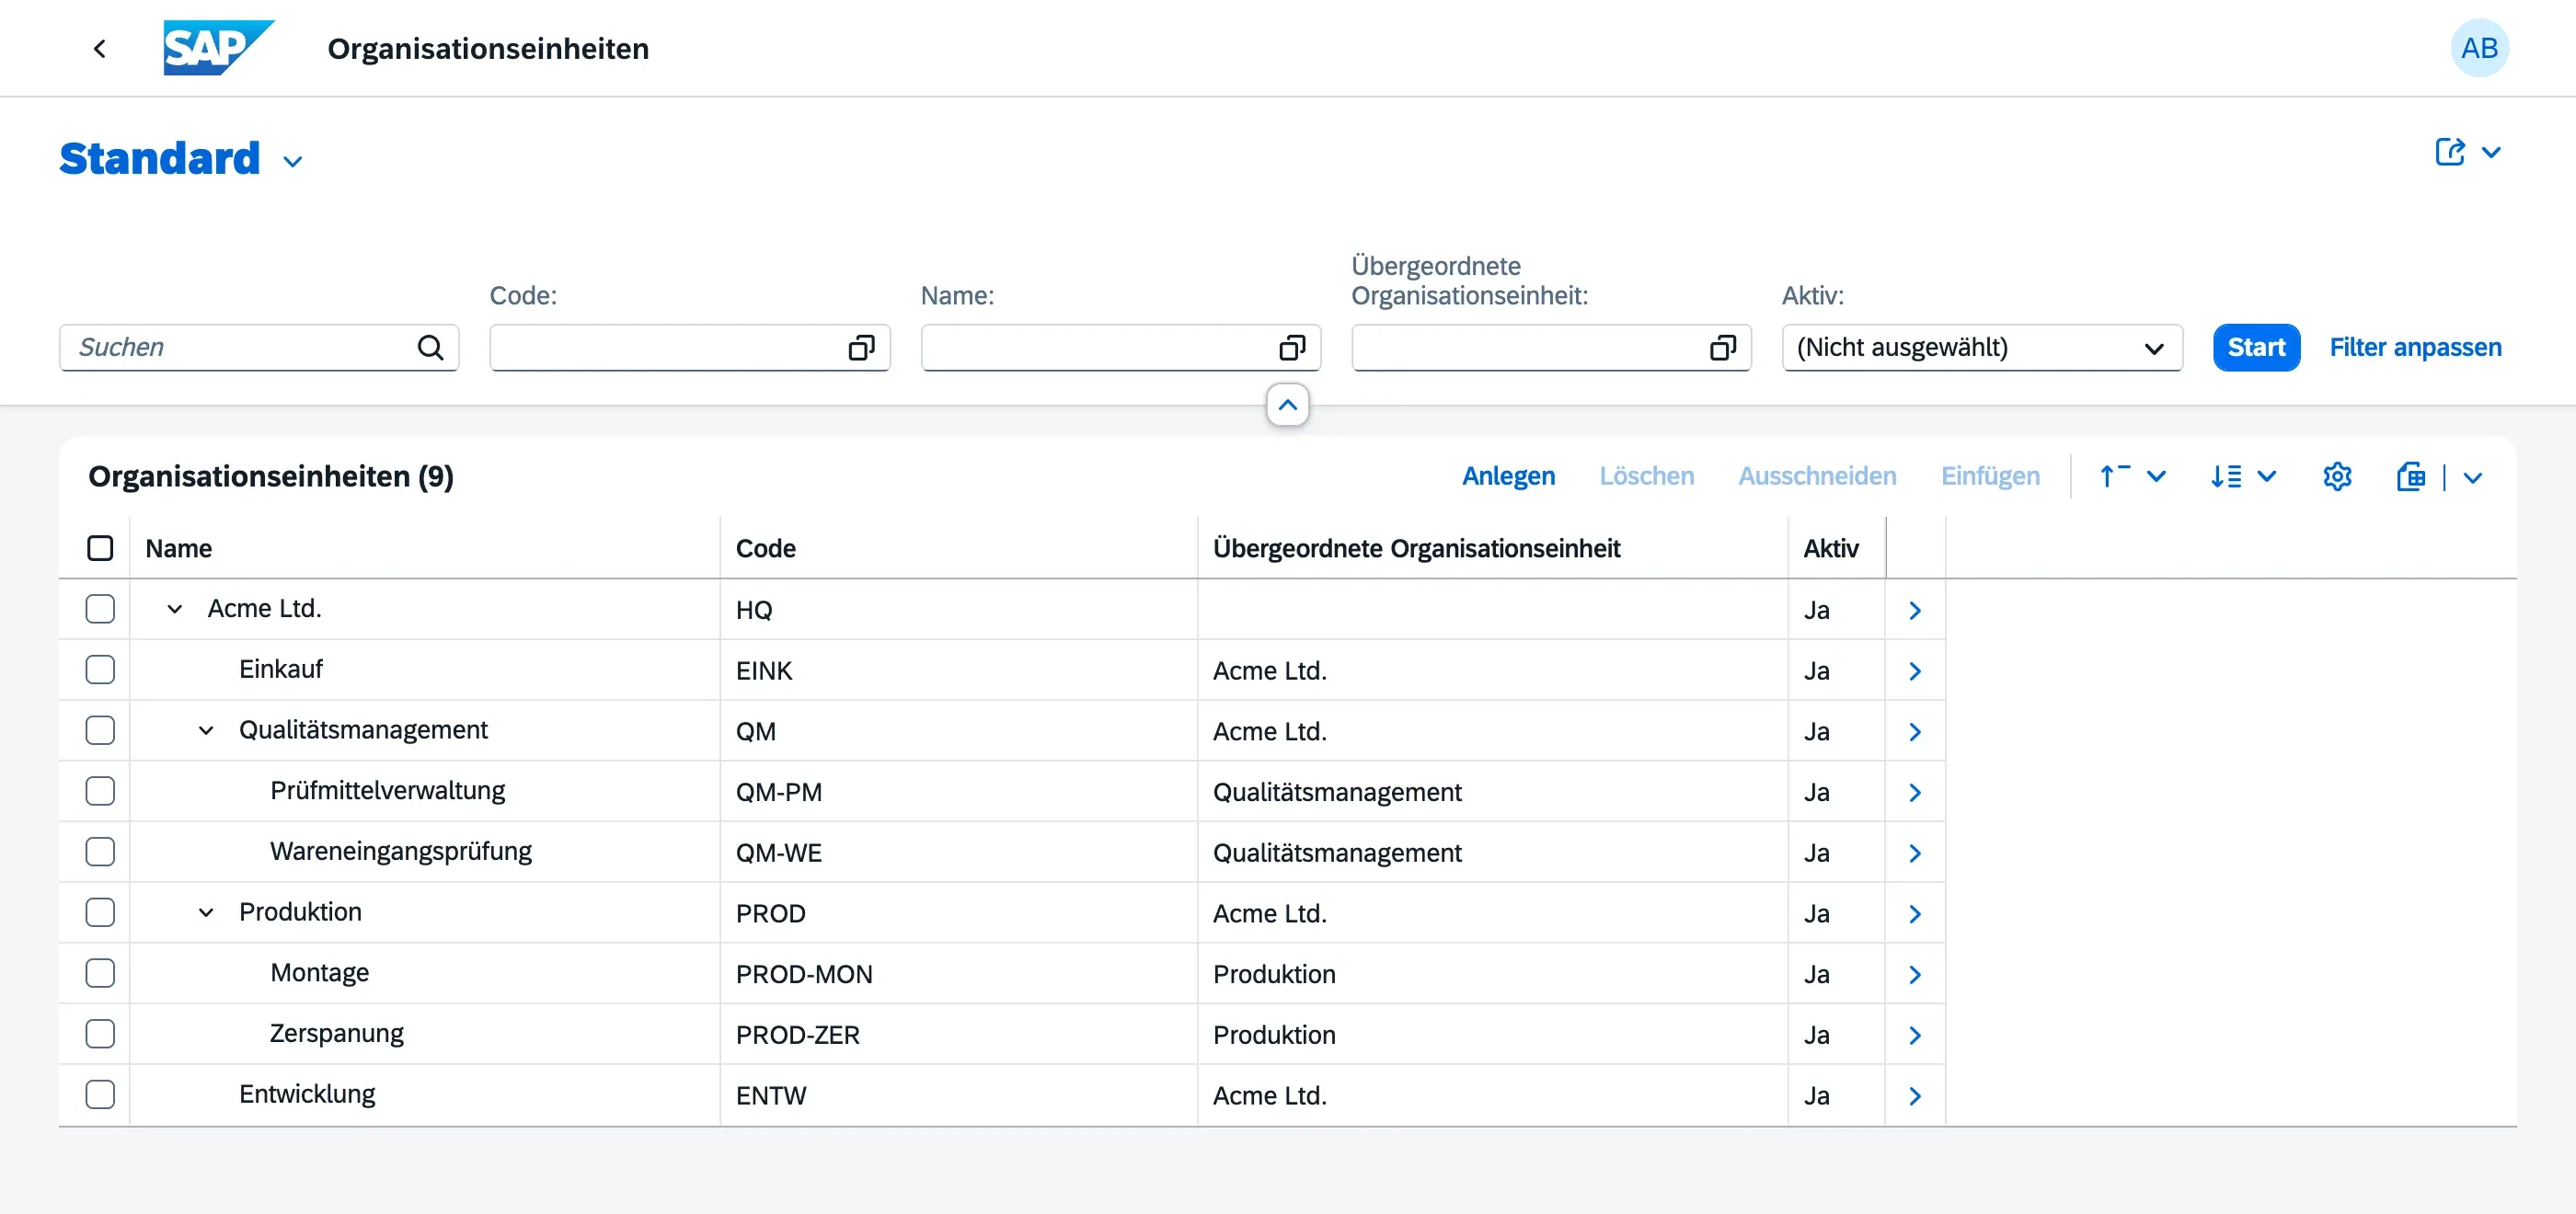Click the Start button
The width and height of the screenshot is (2576, 1214).
click(2256, 347)
